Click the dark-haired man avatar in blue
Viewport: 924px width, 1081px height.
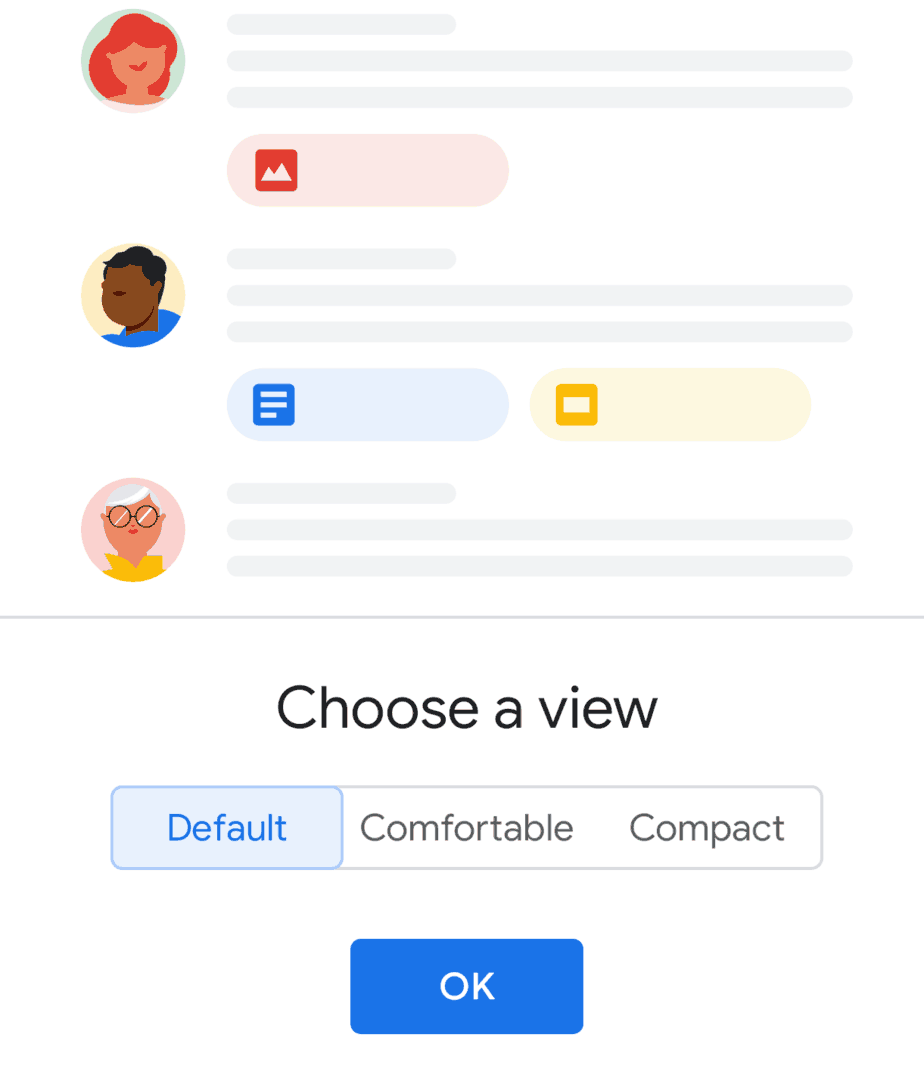click(x=133, y=295)
